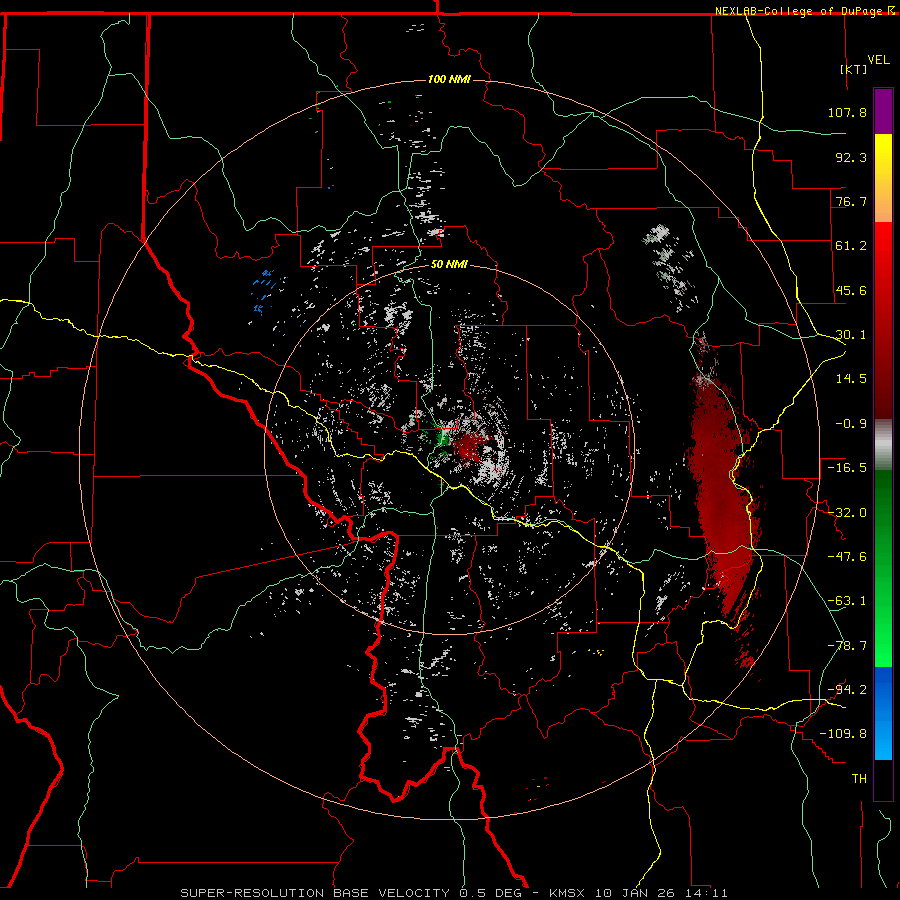Select the 45.6 scale value

tap(851, 290)
